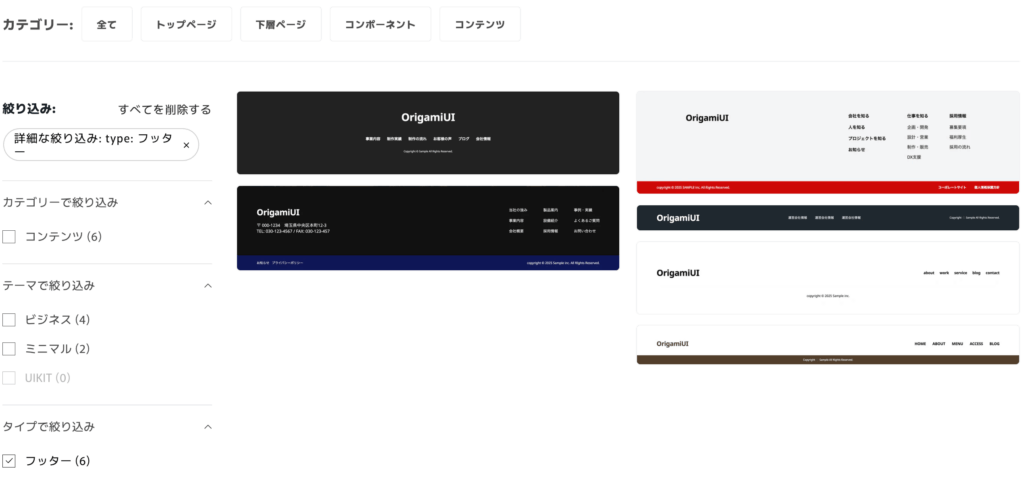Image resolution: width=1024 pixels, height=480 pixels.
Task: Select the slim dark single-row footer thumbnail
Action: [x=828, y=218]
